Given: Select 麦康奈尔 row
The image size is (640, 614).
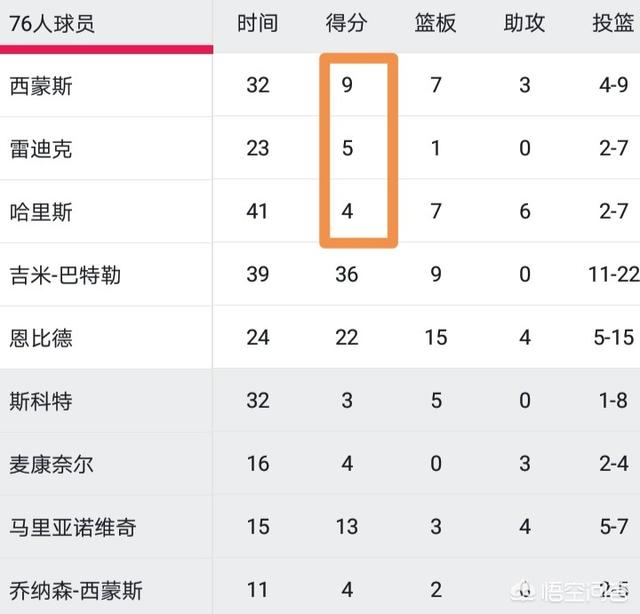Looking at the screenshot, I should (x=51, y=465).
